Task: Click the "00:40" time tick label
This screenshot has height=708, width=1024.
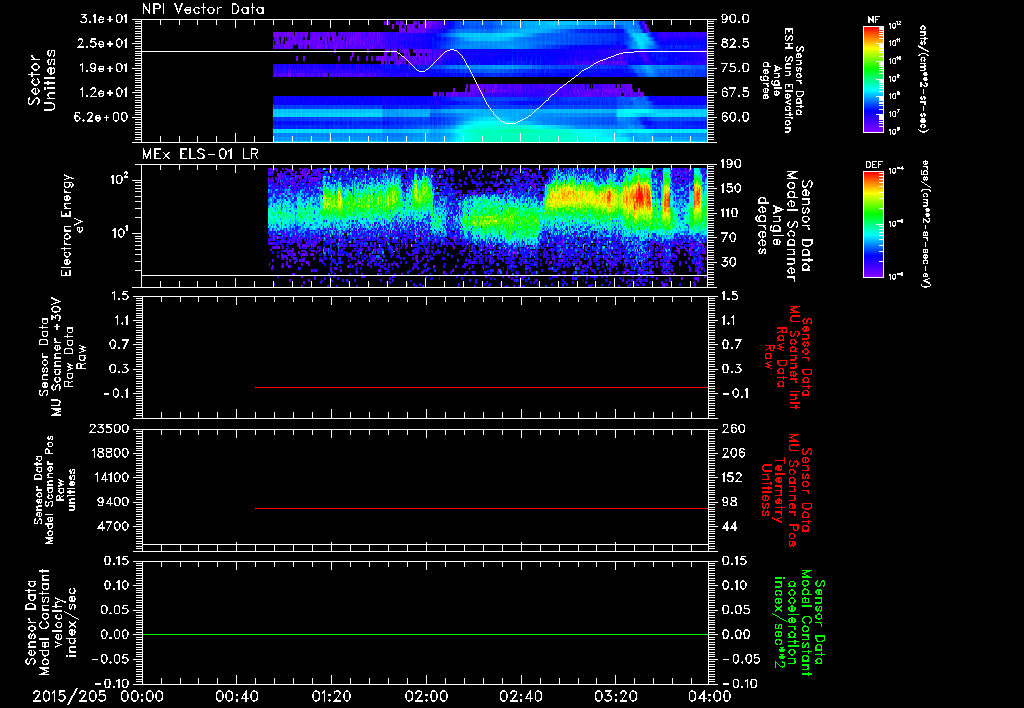Action: tap(236, 696)
